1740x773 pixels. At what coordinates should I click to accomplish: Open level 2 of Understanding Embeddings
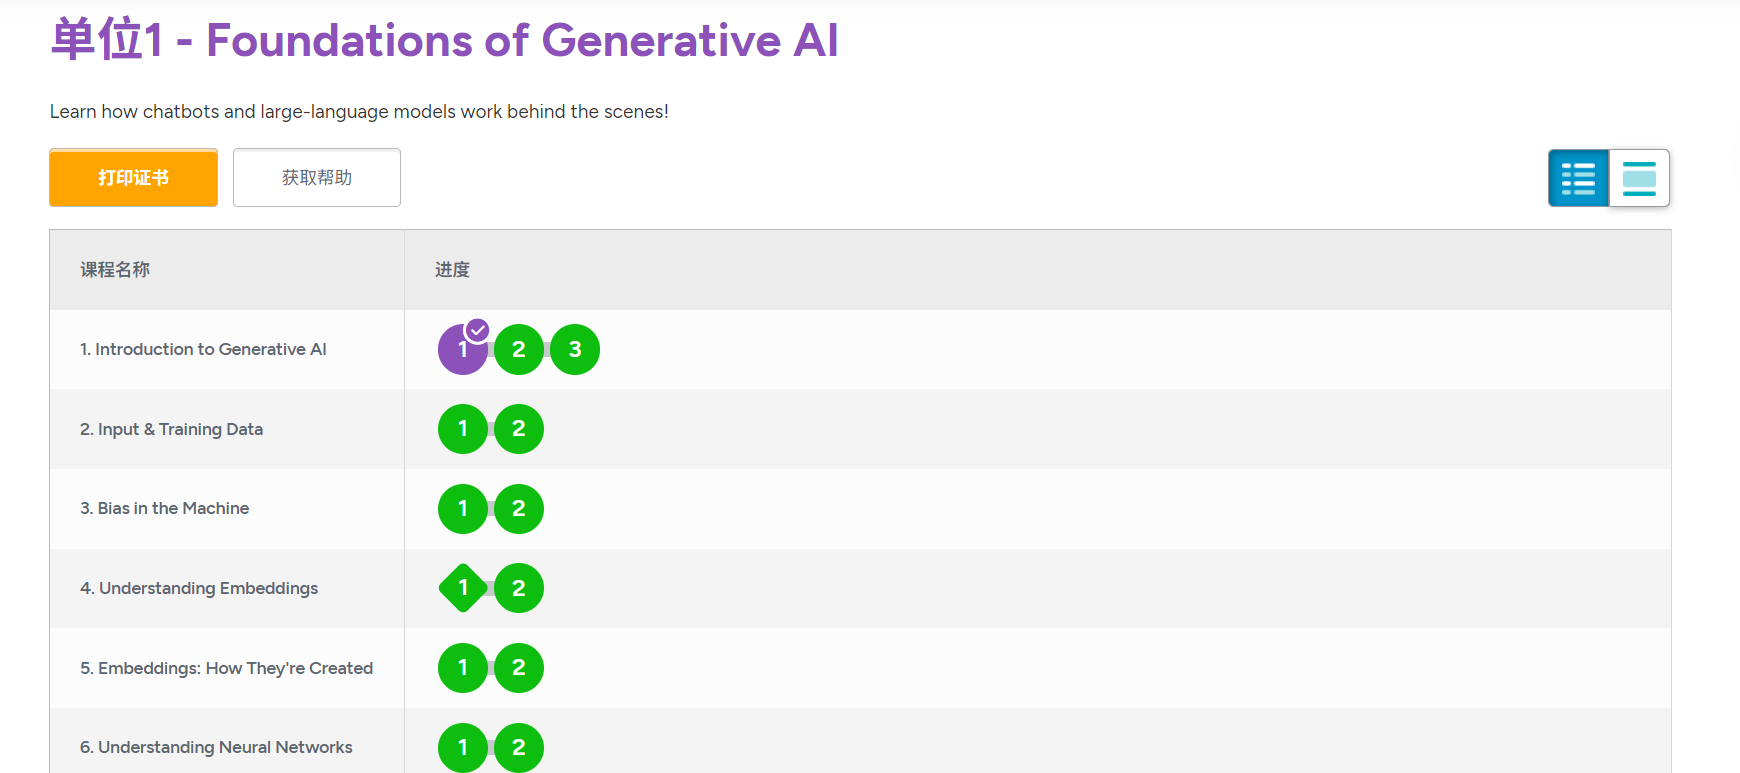[519, 588]
